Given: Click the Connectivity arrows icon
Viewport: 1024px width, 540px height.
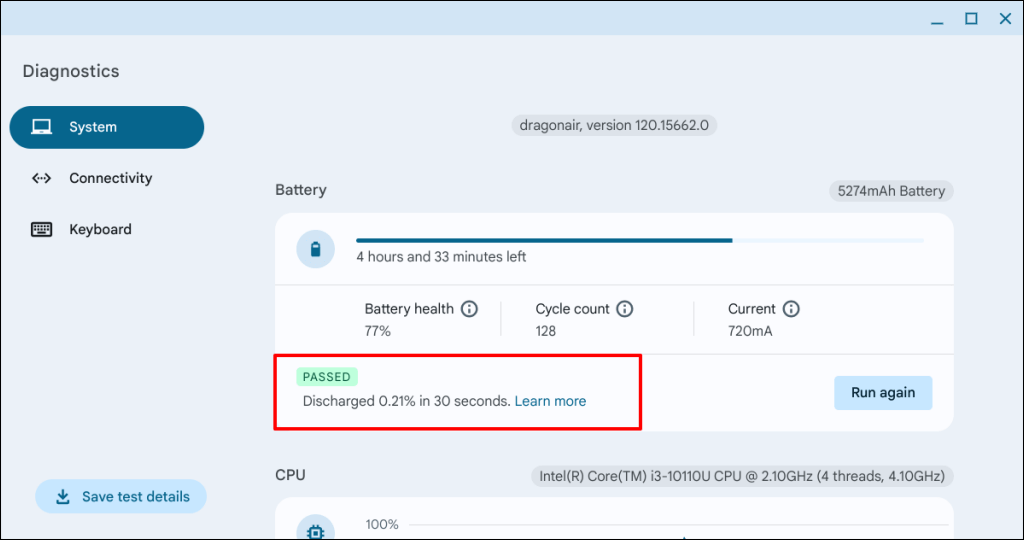Looking at the screenshot, I should point(41,178).
